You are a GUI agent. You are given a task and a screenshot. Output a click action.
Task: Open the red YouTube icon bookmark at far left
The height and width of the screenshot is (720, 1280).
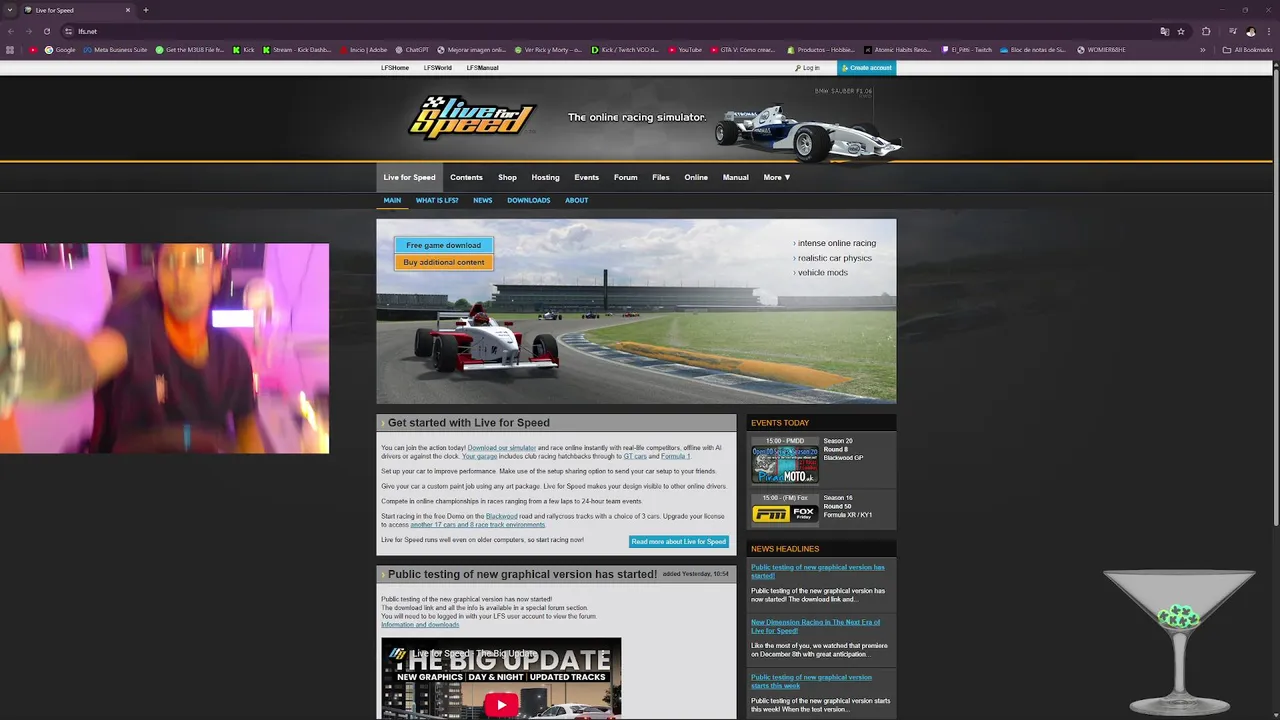pos(33,49)
